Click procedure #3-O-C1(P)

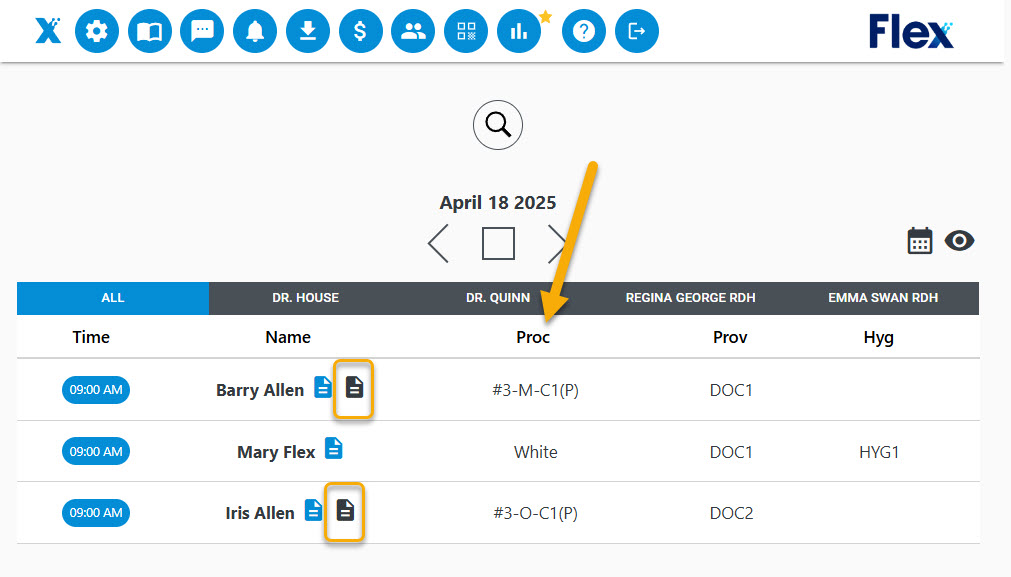point(535,513)
